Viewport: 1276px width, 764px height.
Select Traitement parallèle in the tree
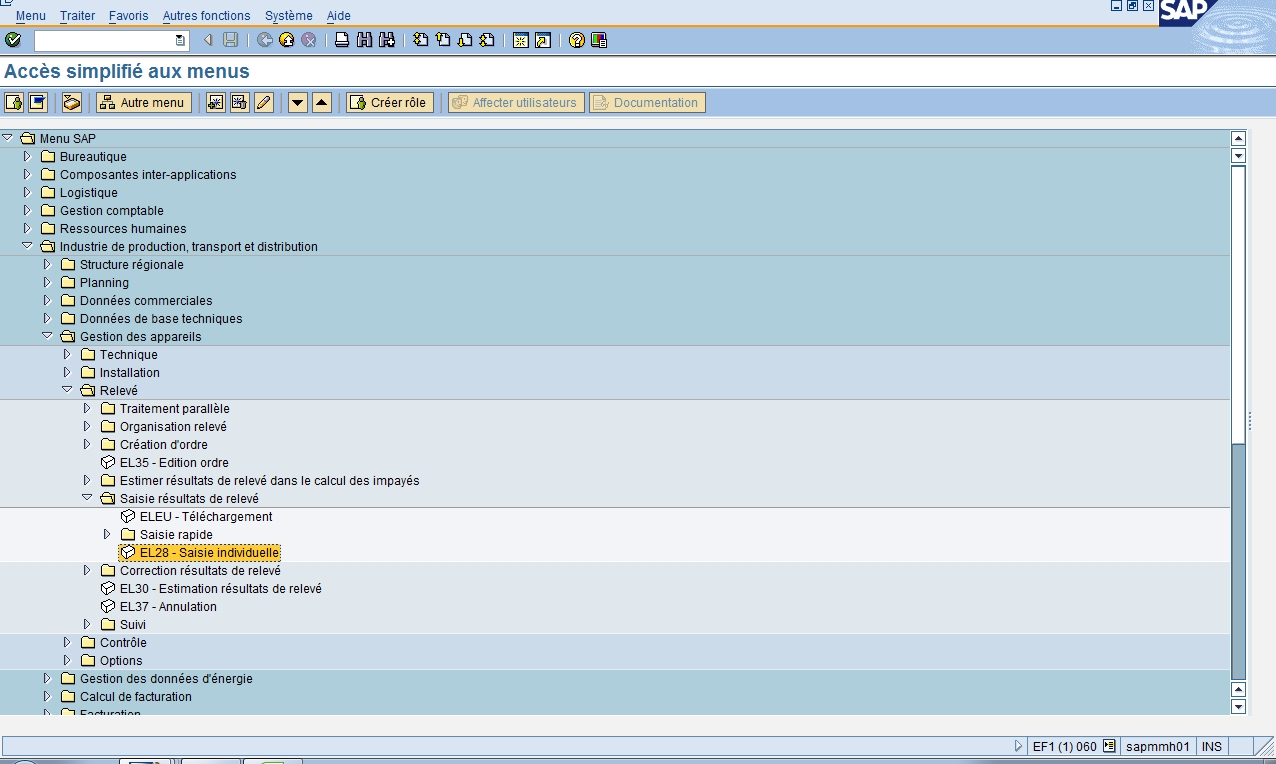click(175, 409)
